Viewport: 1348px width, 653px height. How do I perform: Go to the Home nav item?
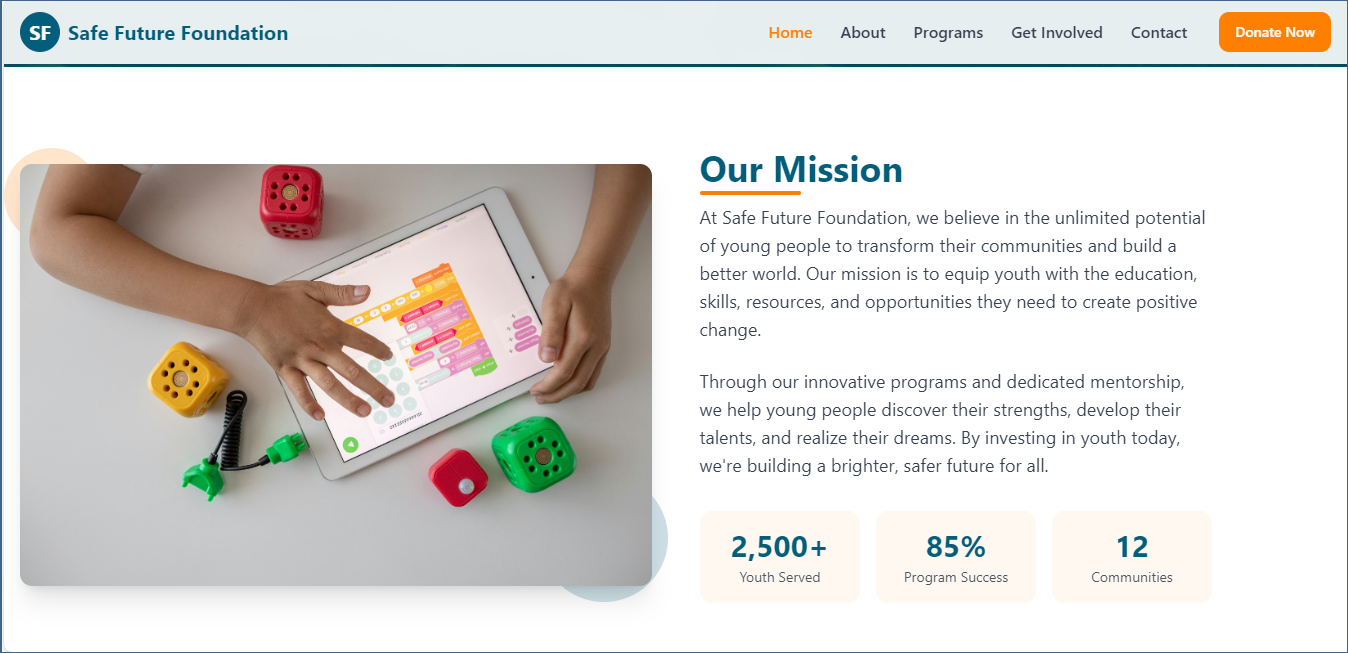790,33
